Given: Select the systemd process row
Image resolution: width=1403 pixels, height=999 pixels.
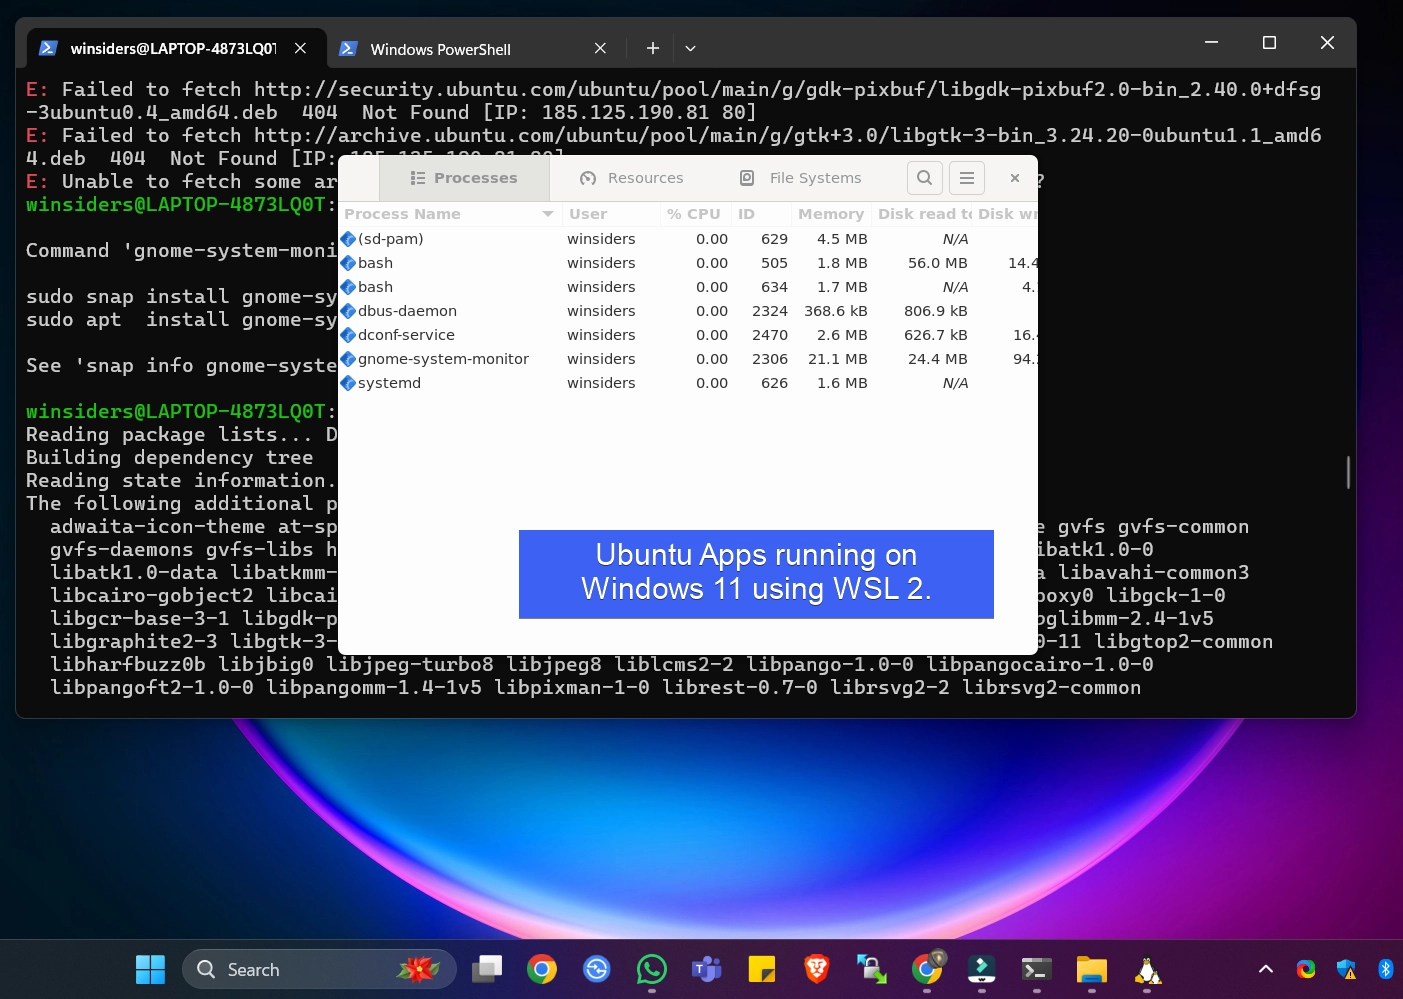Looking at the screenshot, I should [688, 383].
